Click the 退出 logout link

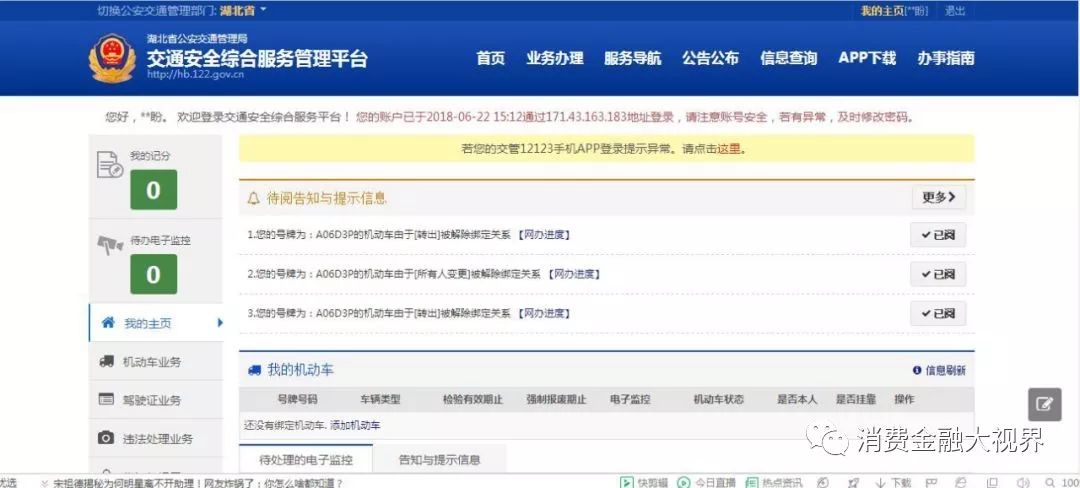tap(955, 10)
